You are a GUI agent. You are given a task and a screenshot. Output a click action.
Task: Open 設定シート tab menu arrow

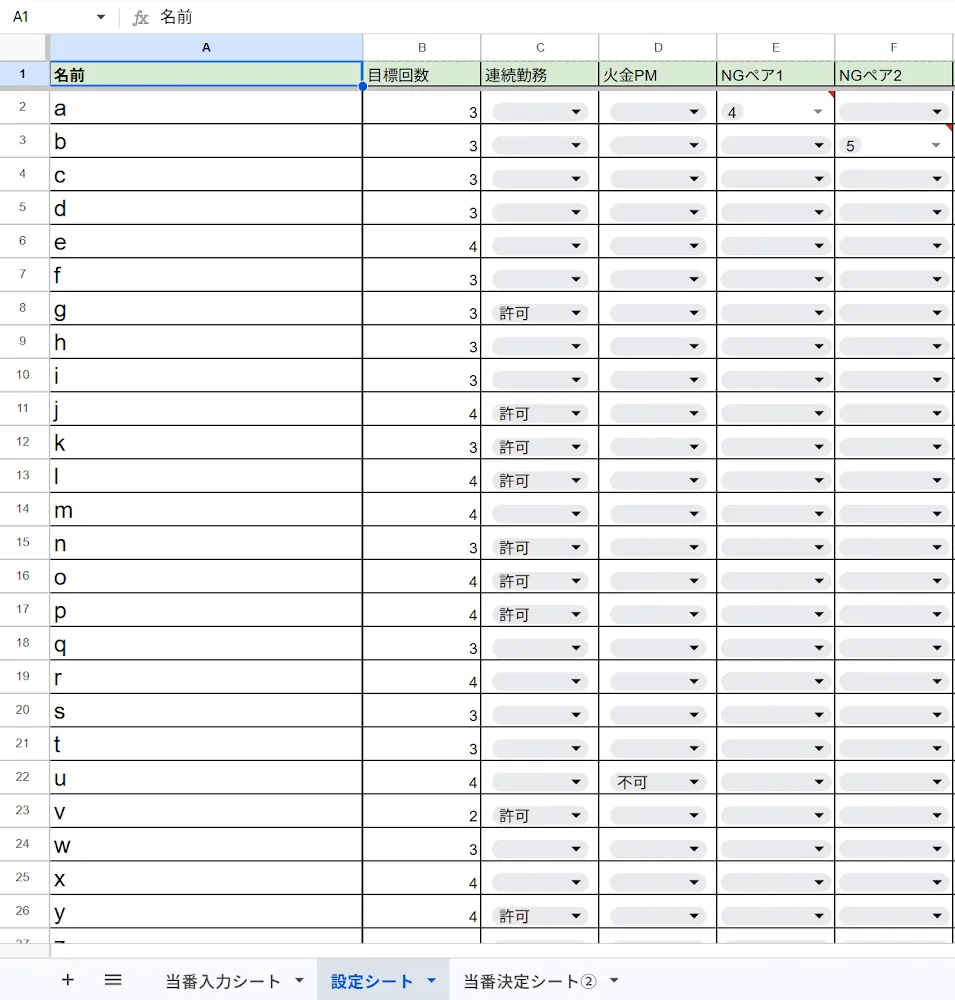(431, 981)
